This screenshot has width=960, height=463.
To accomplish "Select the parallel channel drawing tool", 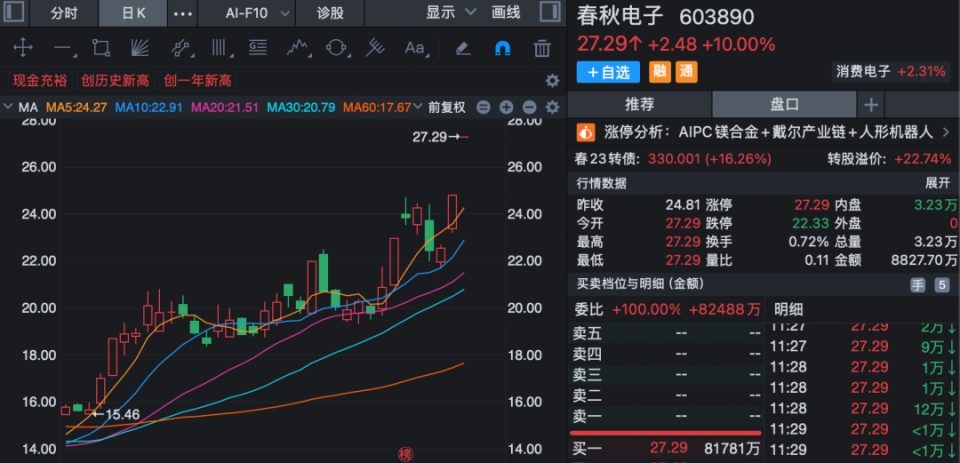I will pyautogui.click(x=180, y=47).
